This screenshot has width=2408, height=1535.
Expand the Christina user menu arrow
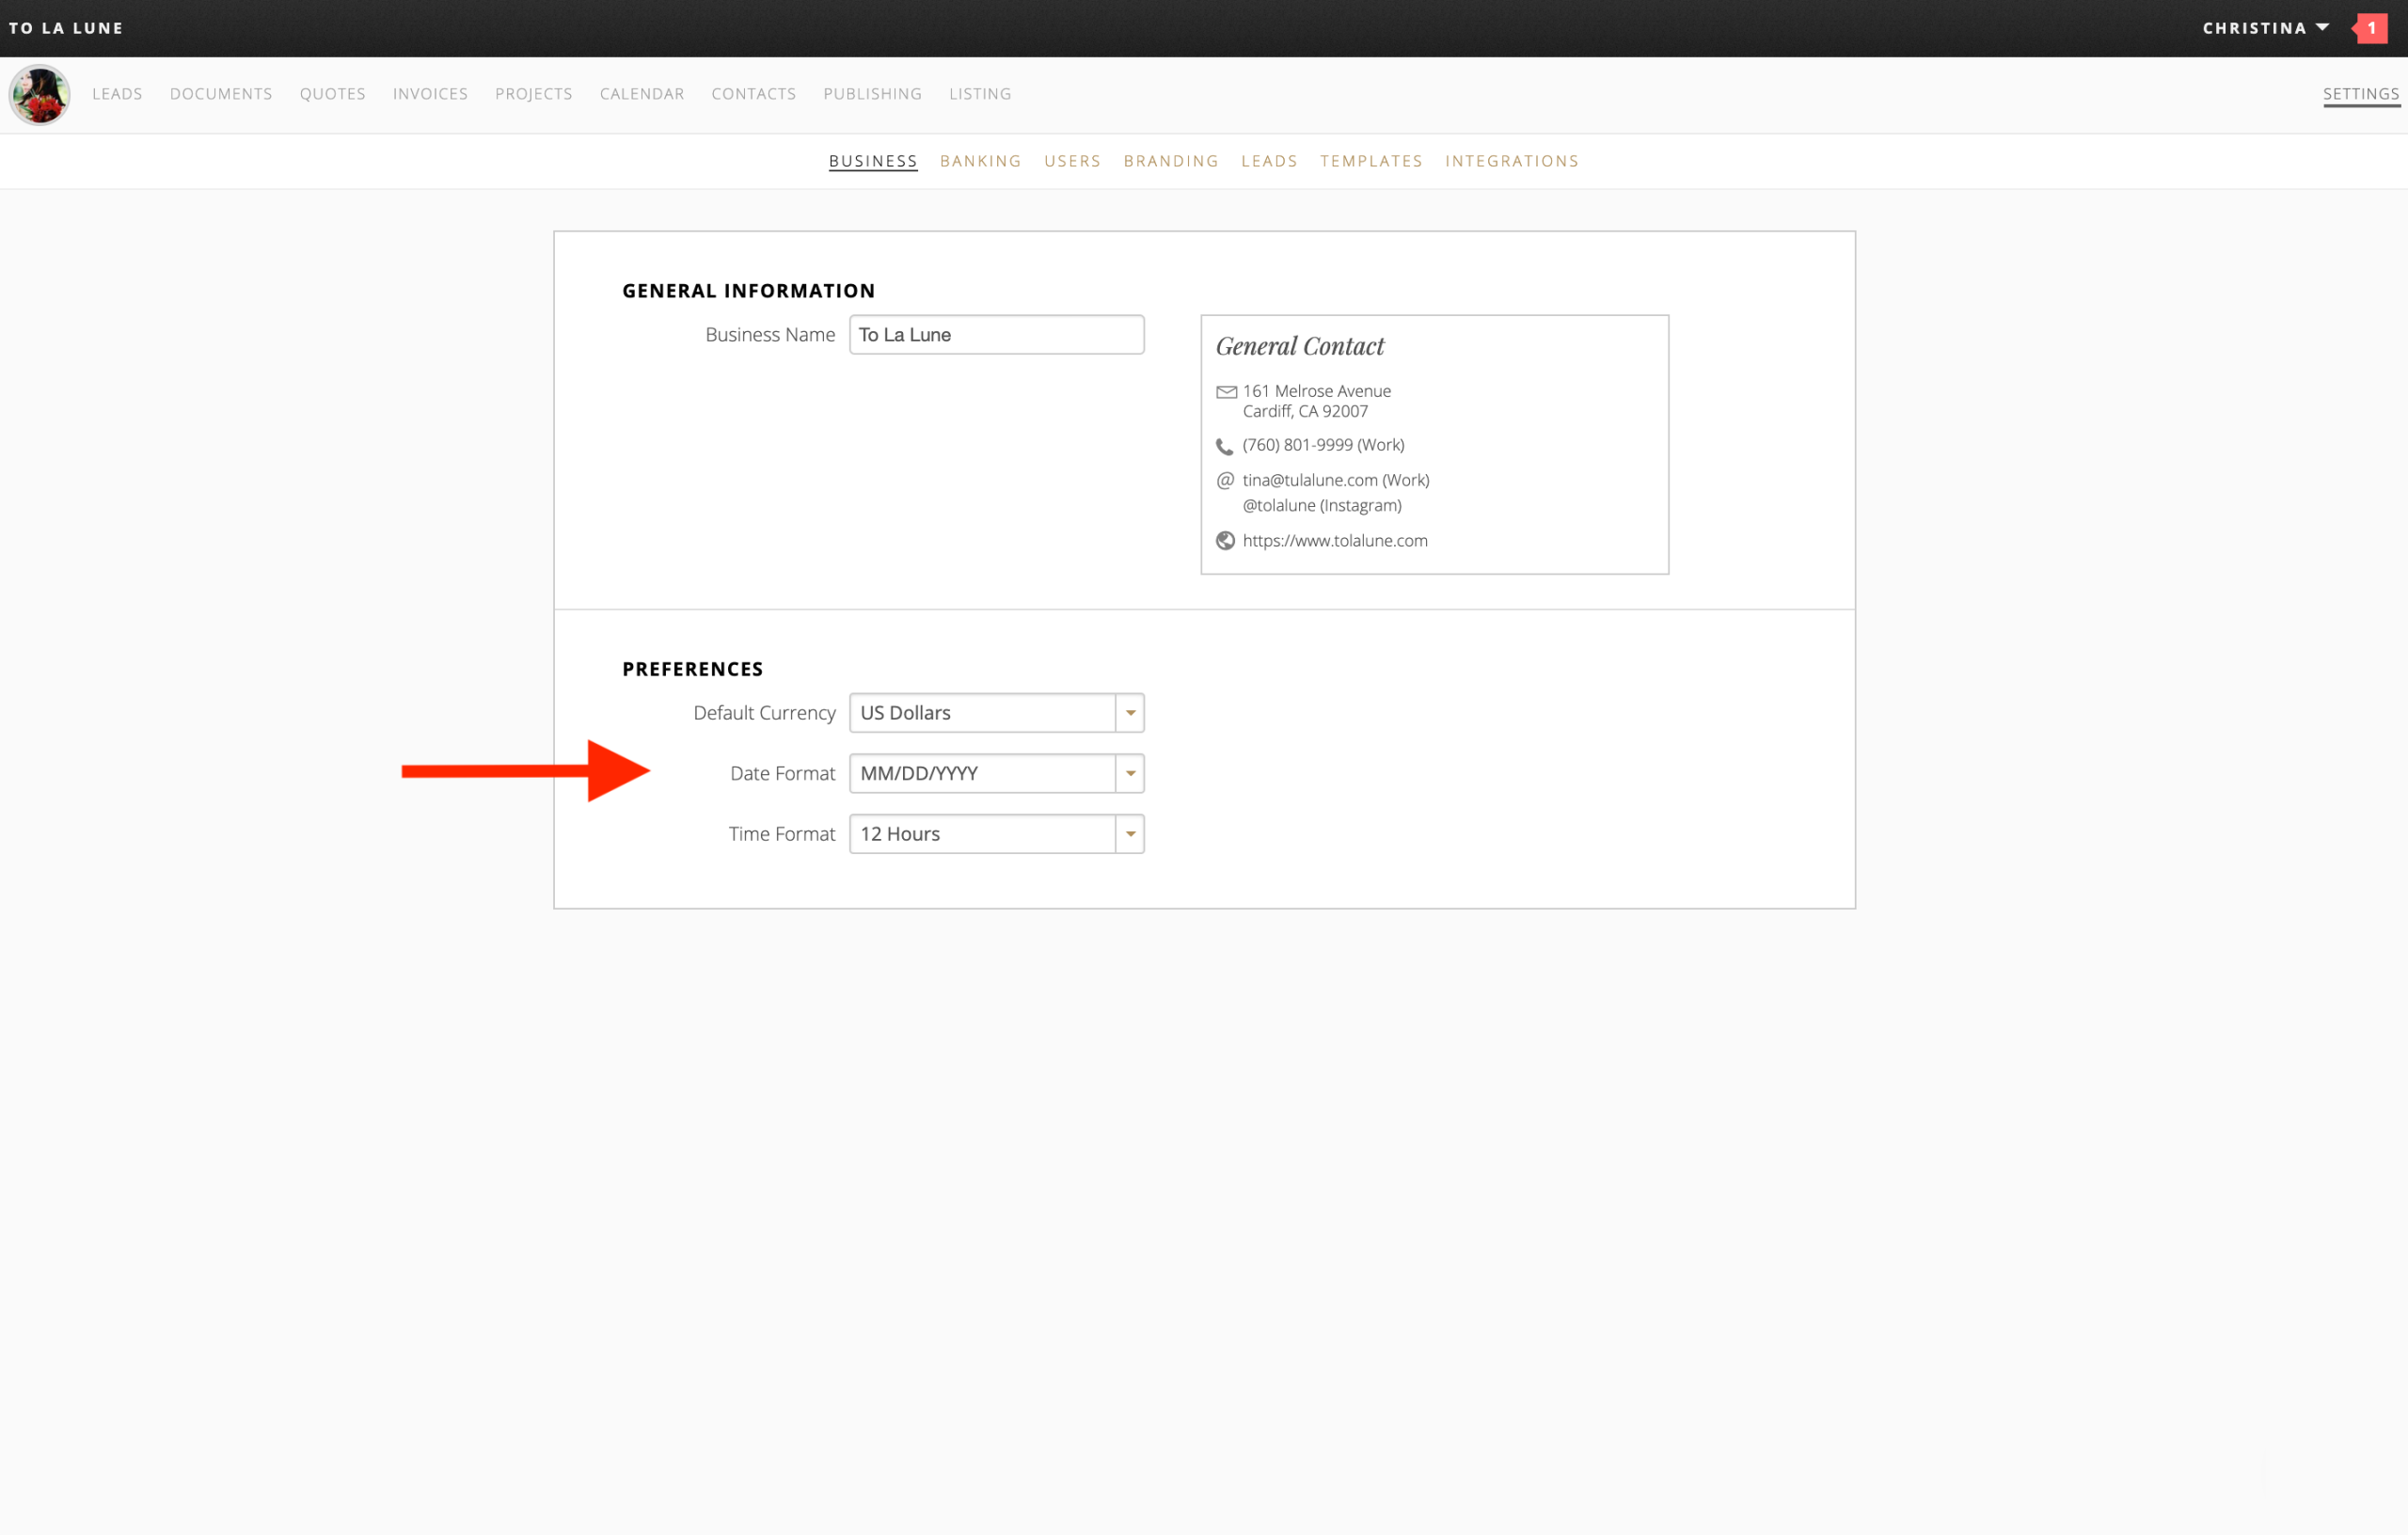tap(2322, 28)
